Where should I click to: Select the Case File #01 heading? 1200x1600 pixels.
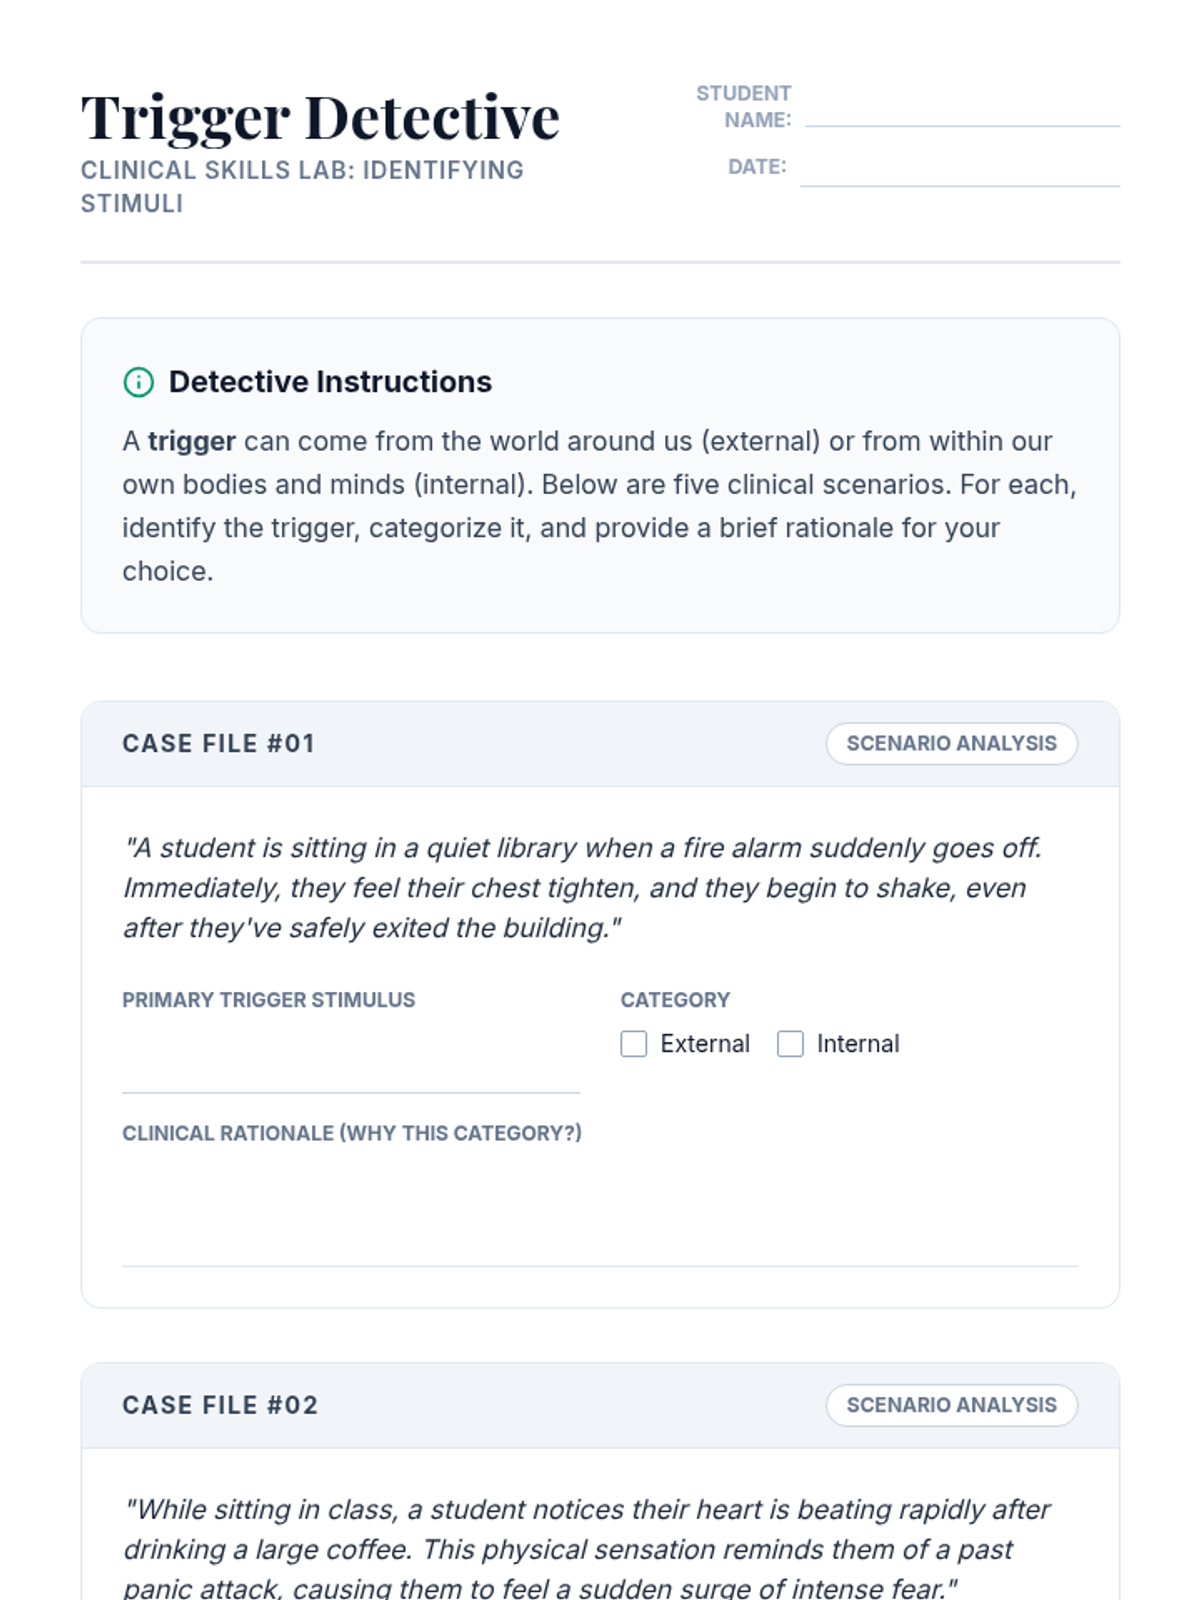(218, 744)
